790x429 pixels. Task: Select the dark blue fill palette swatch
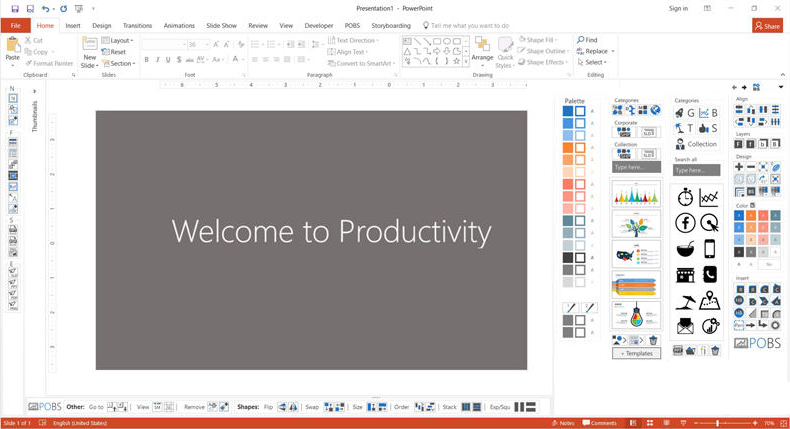[x=568, y=111]
